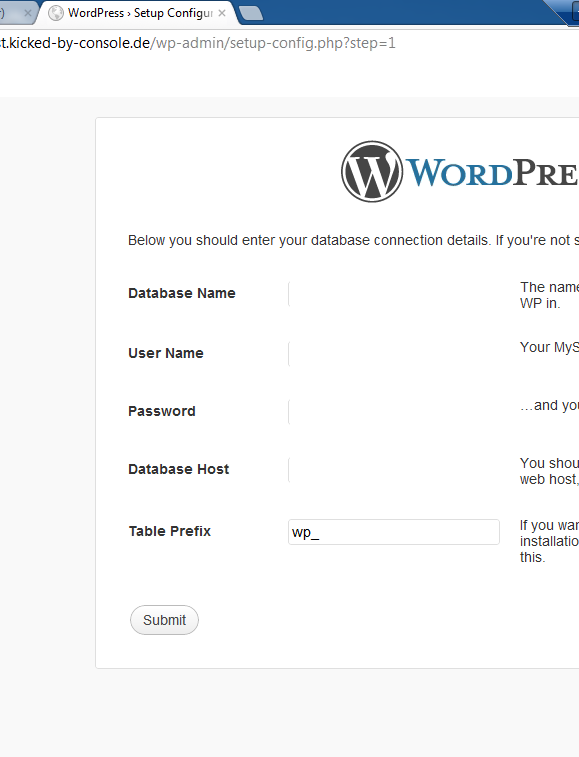579x757 pixels.
Task: Select the WordPress Setup Configuration tab title
Action: tap(140, 13)
